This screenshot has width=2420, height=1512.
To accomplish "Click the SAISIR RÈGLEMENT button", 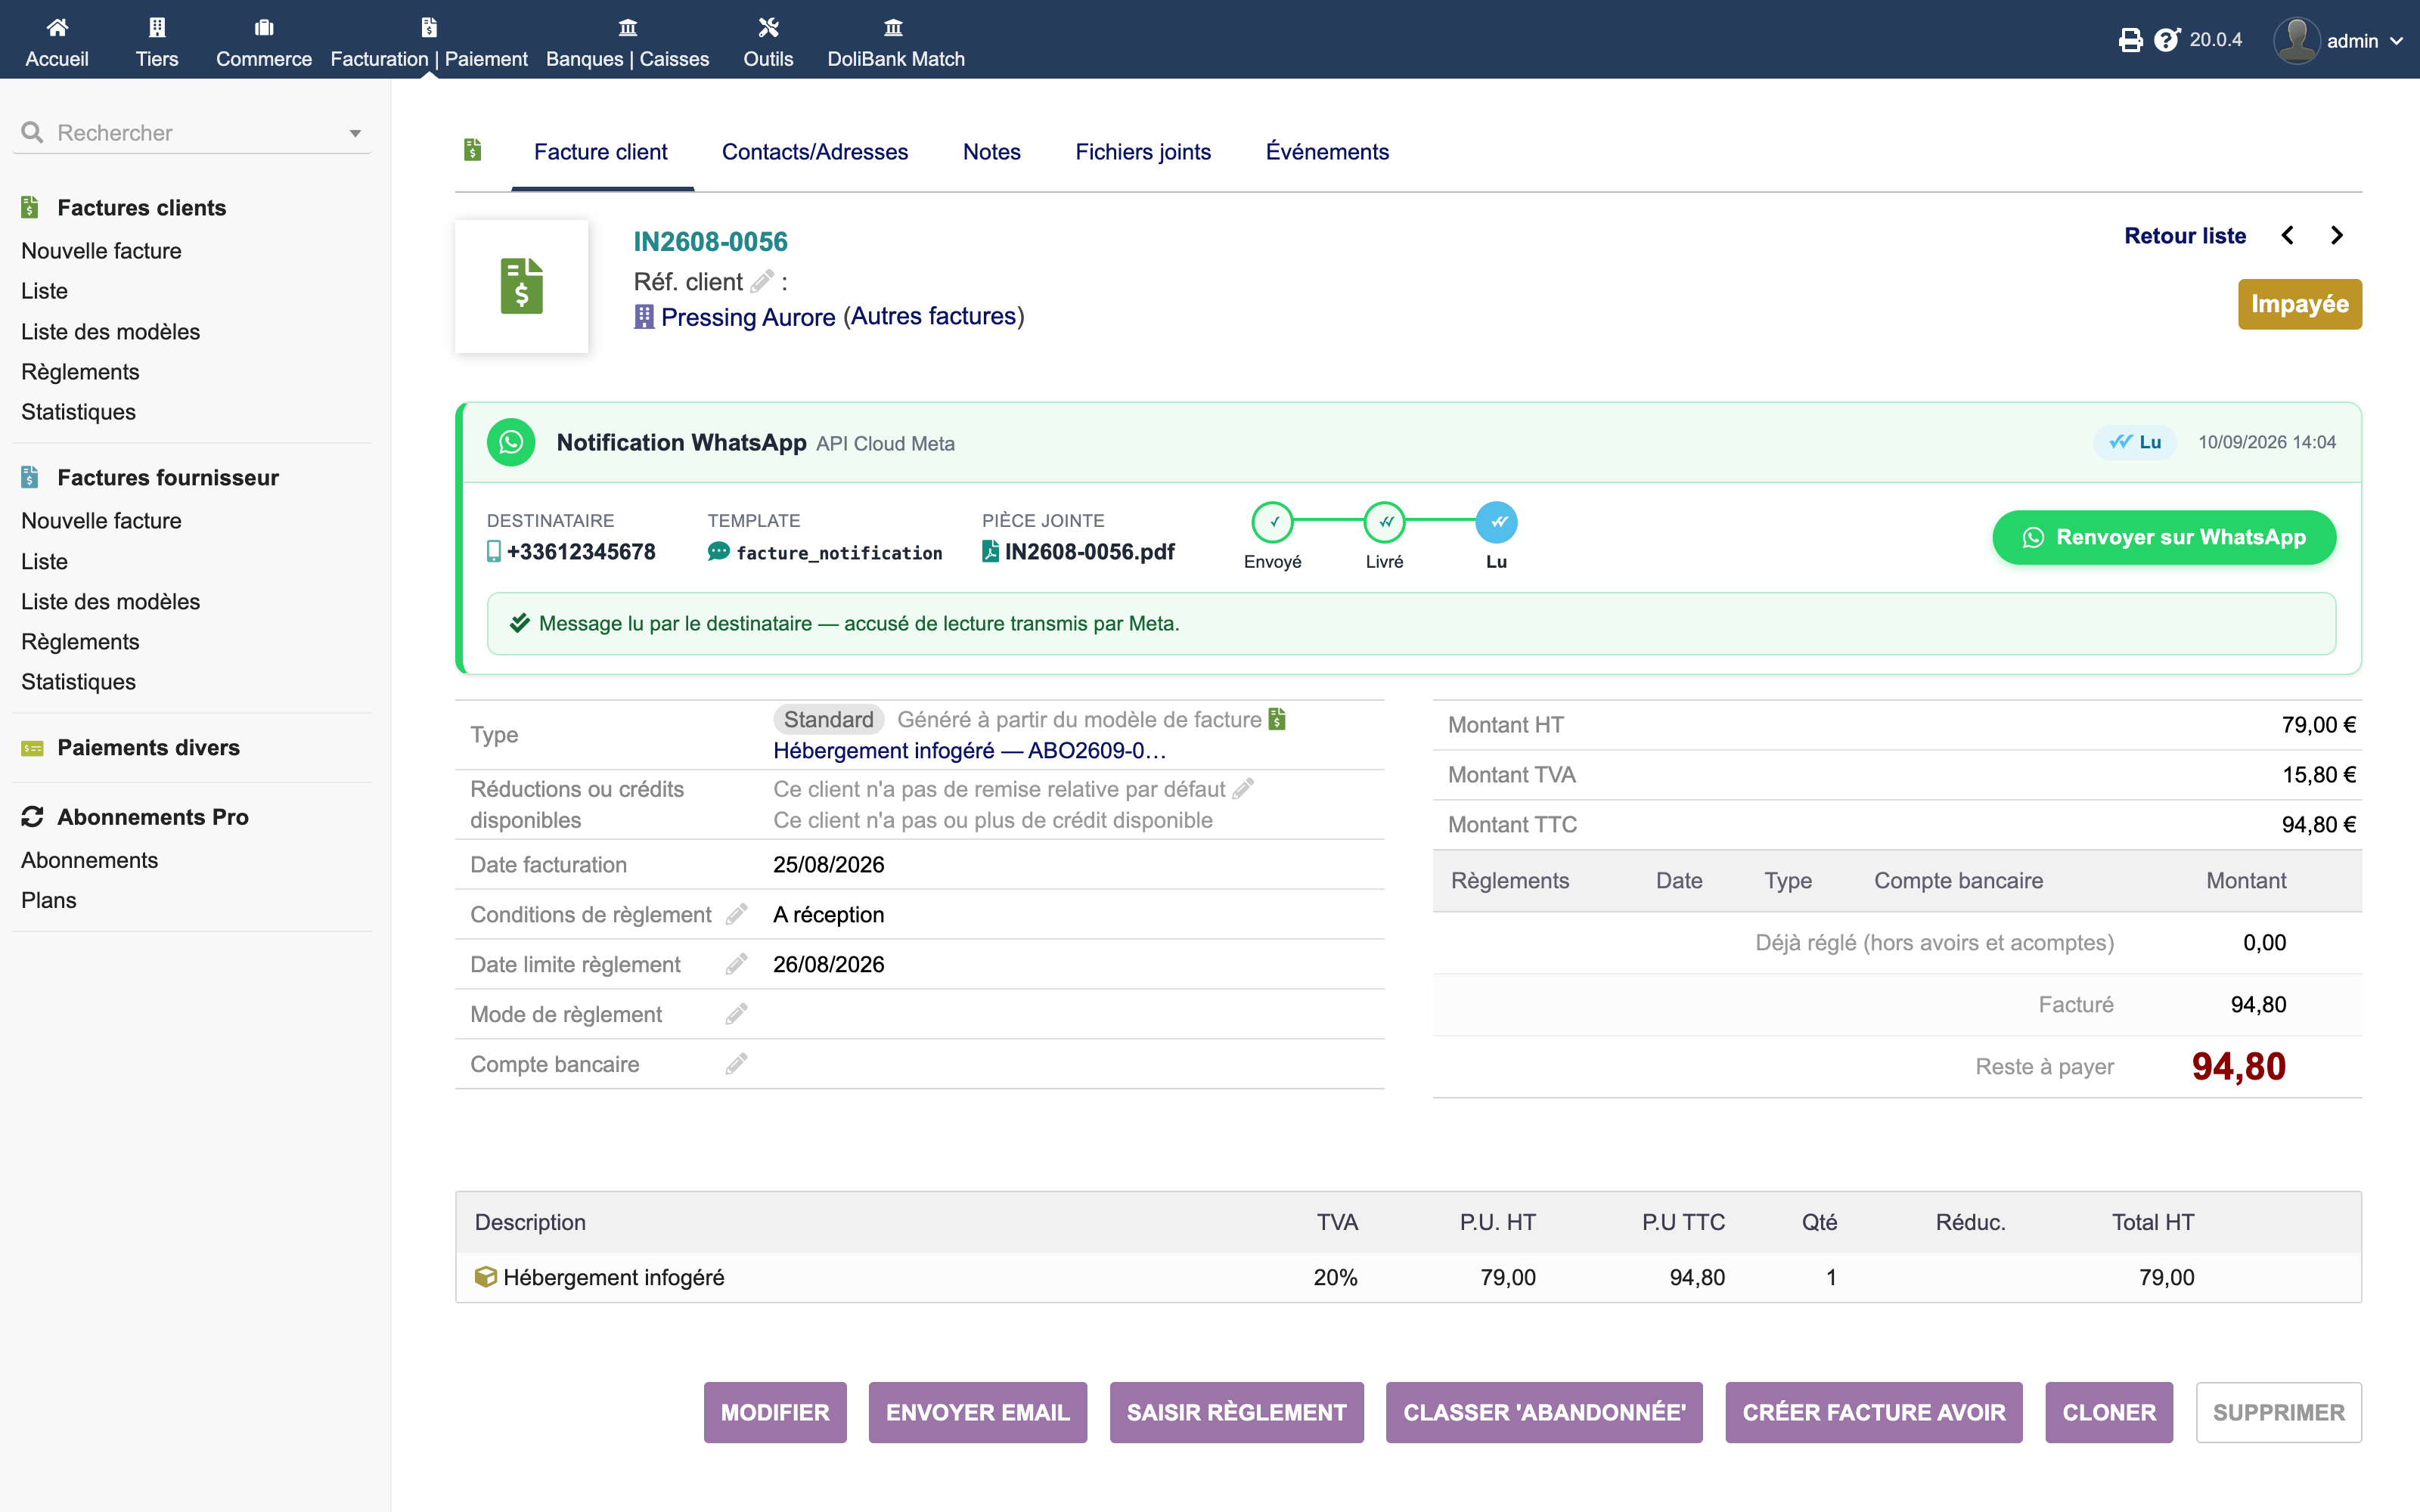I will point(1236,1412).
